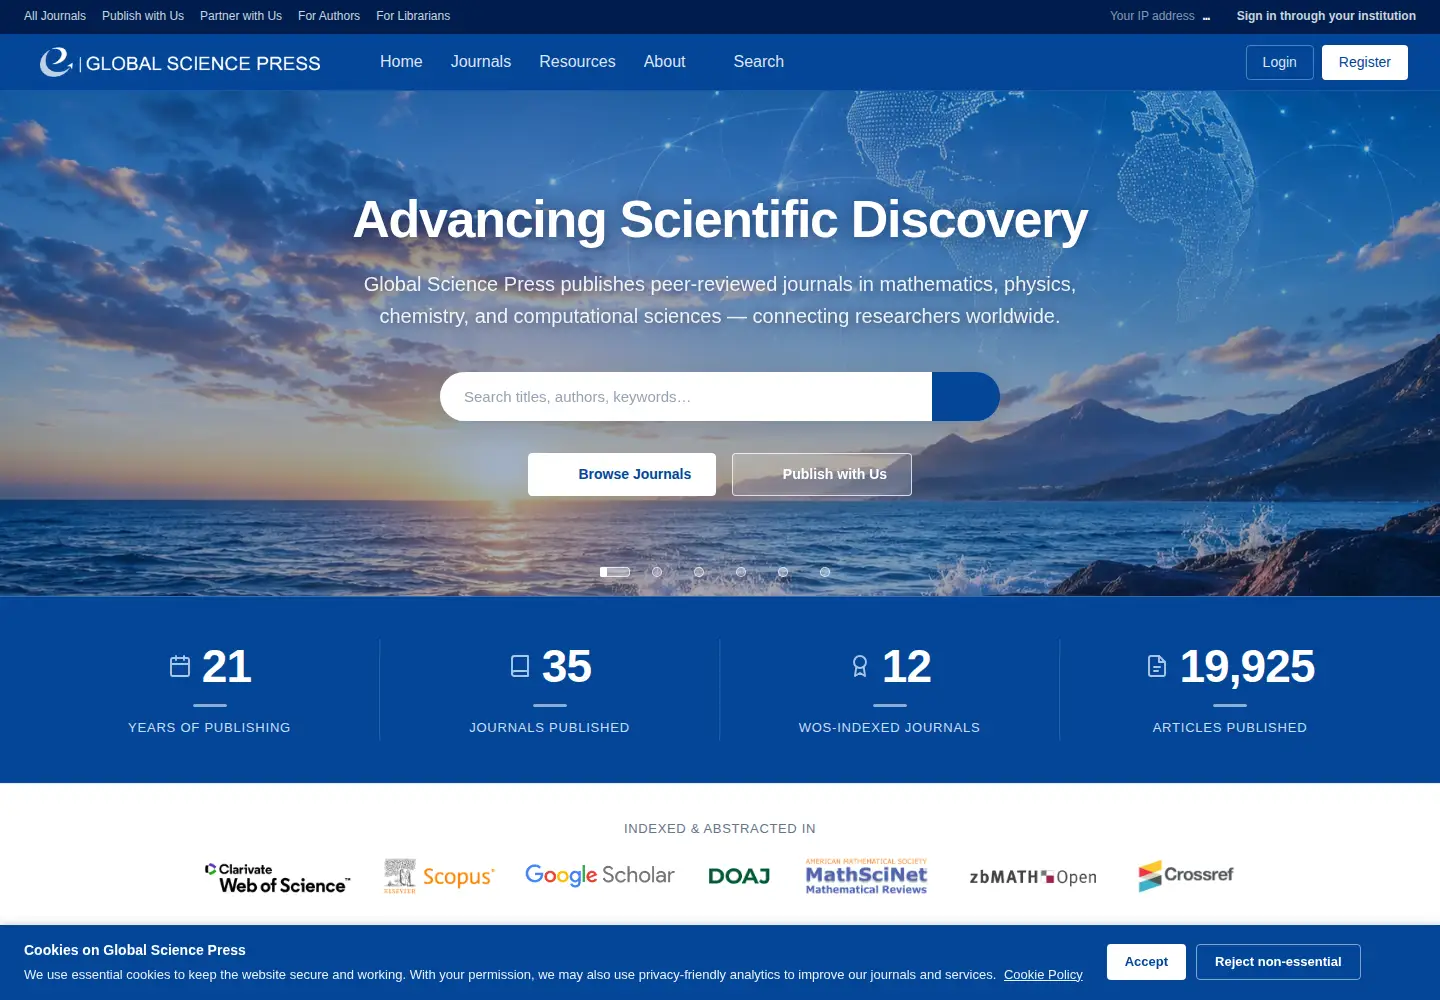Click the Browse Journals button
1440x1000 pixels.
[x=622, y=474]
